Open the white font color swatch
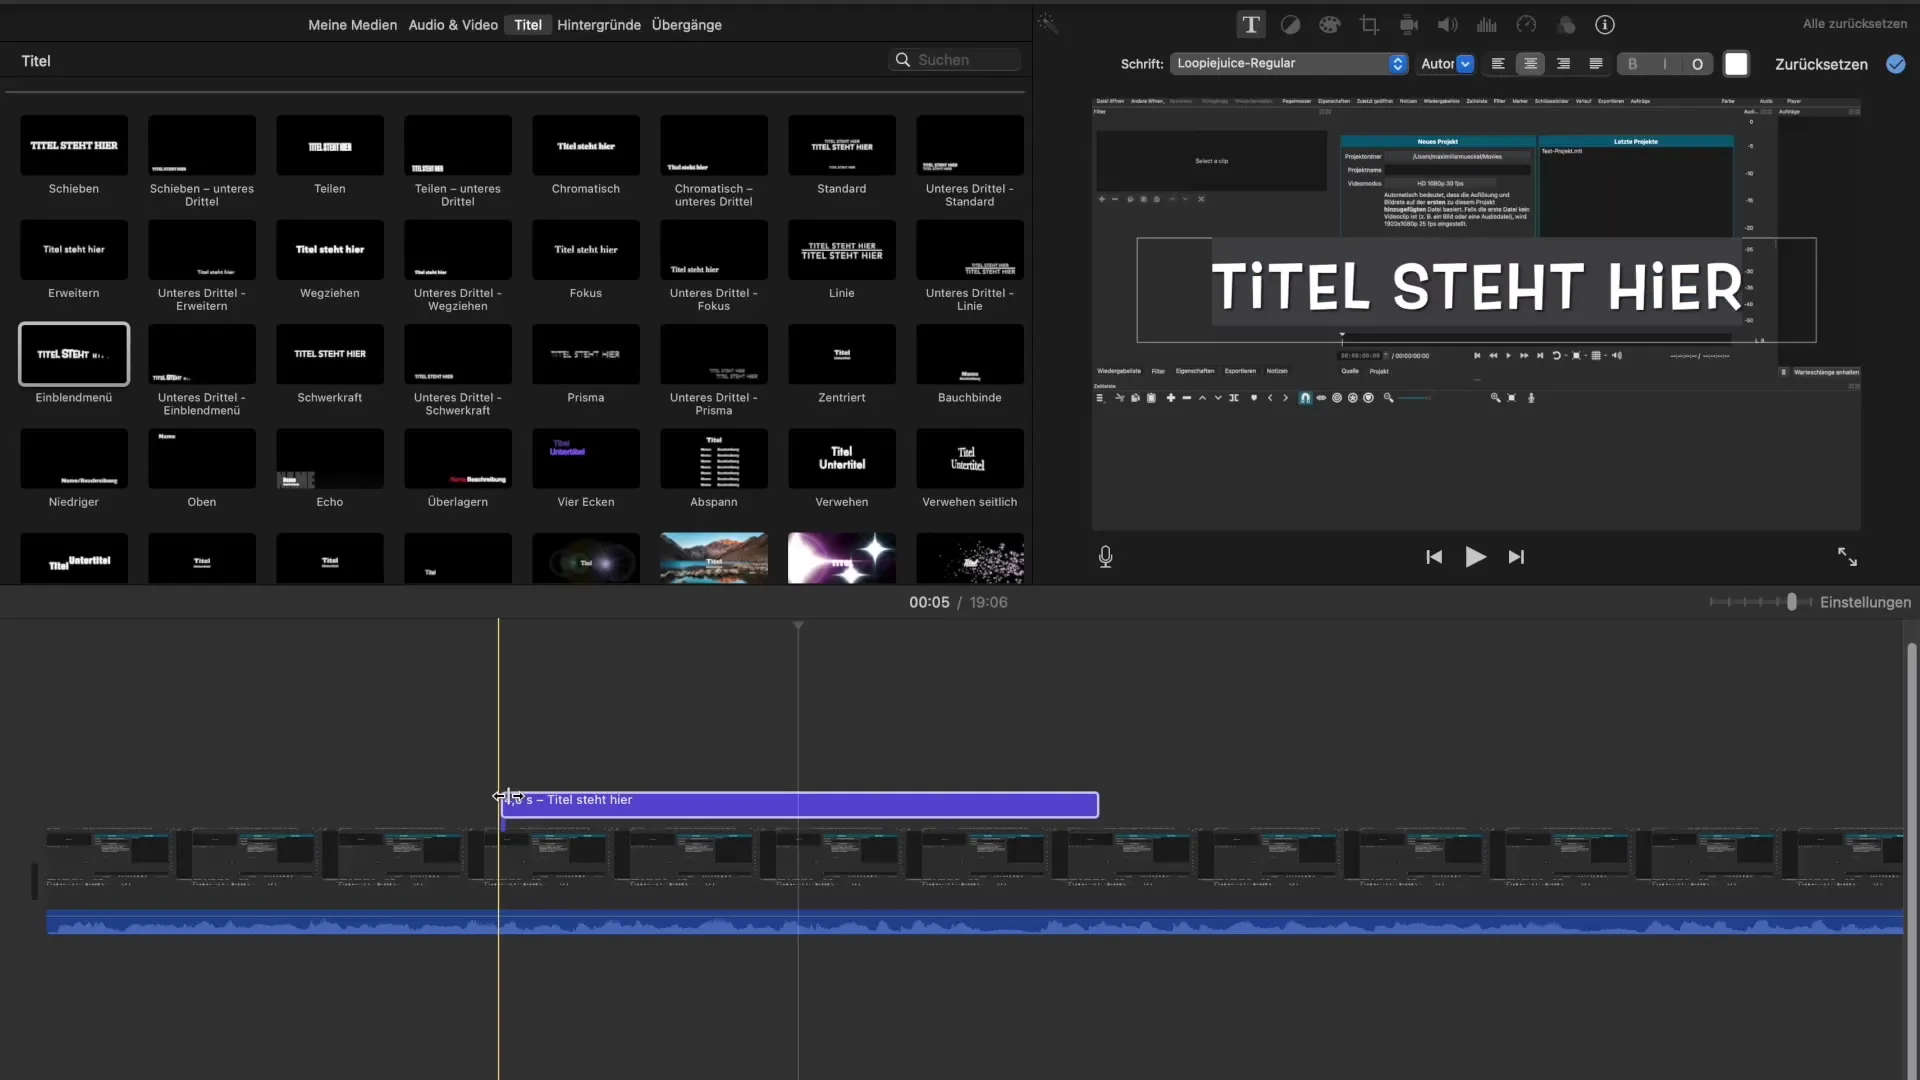The image size is (1920, 1080). (x=1736, y=64)
